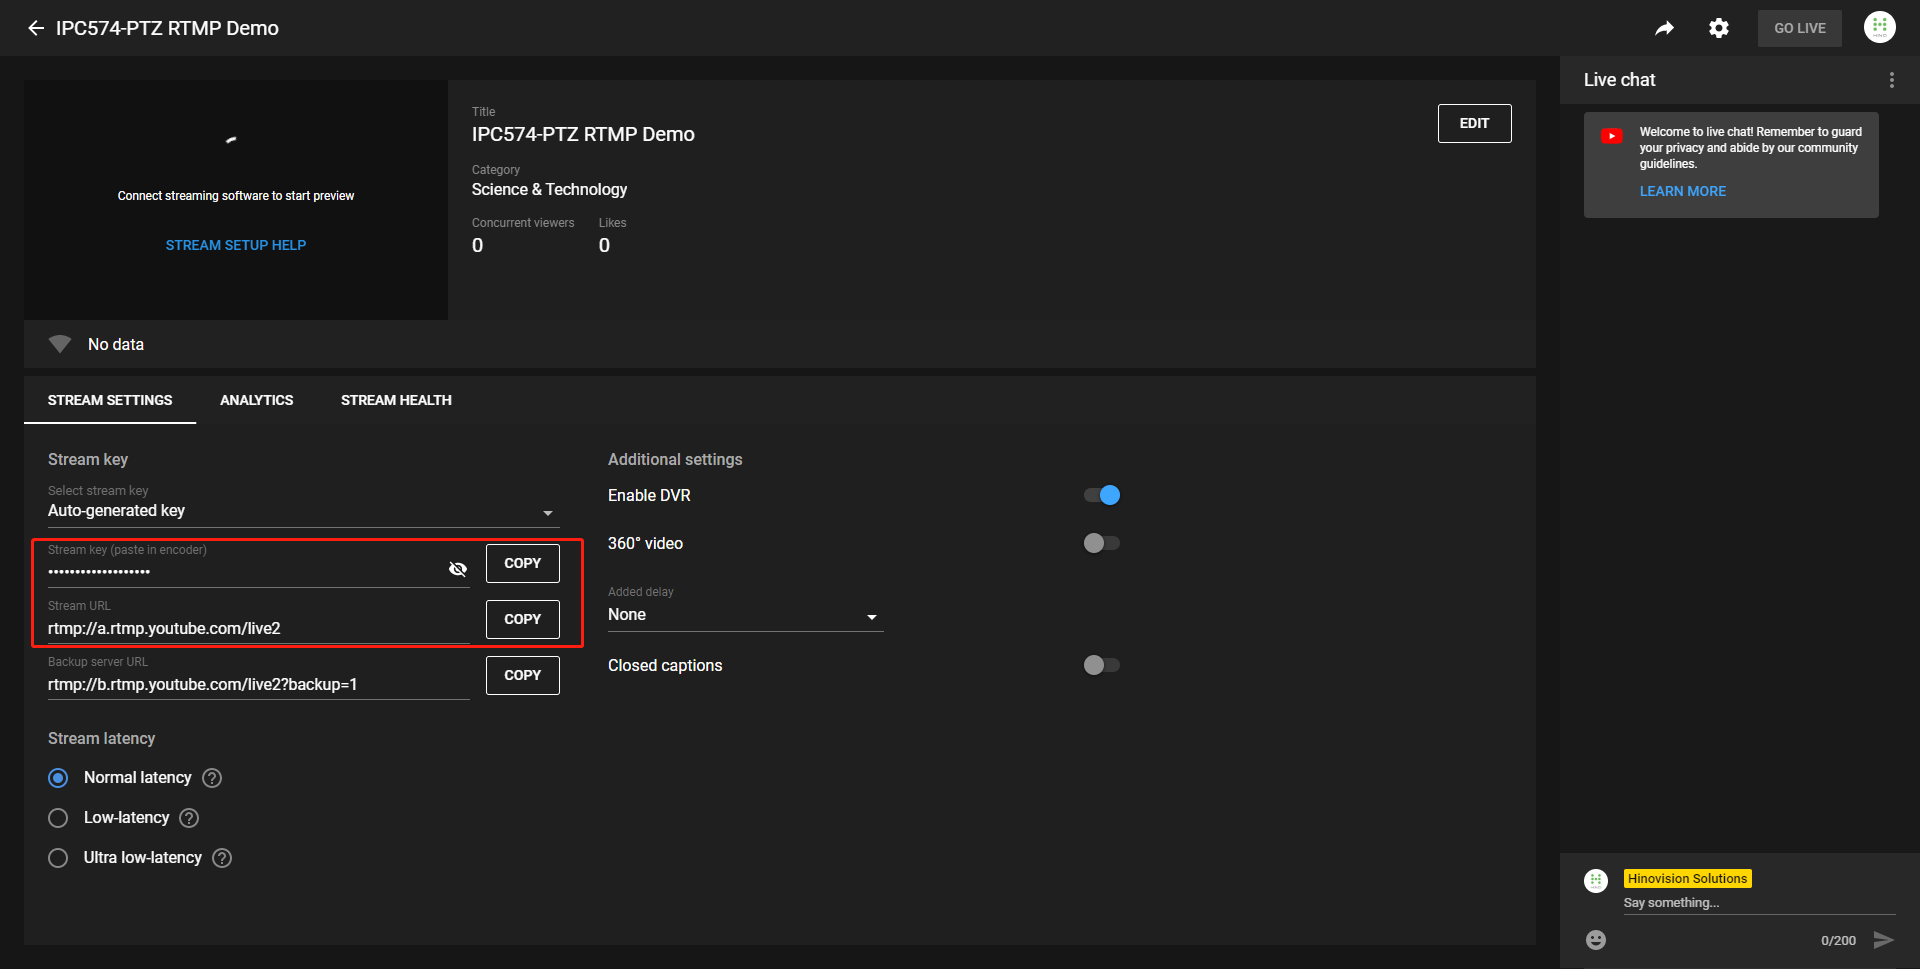Click the 0/200 character counter

(x=1838, y=940)
